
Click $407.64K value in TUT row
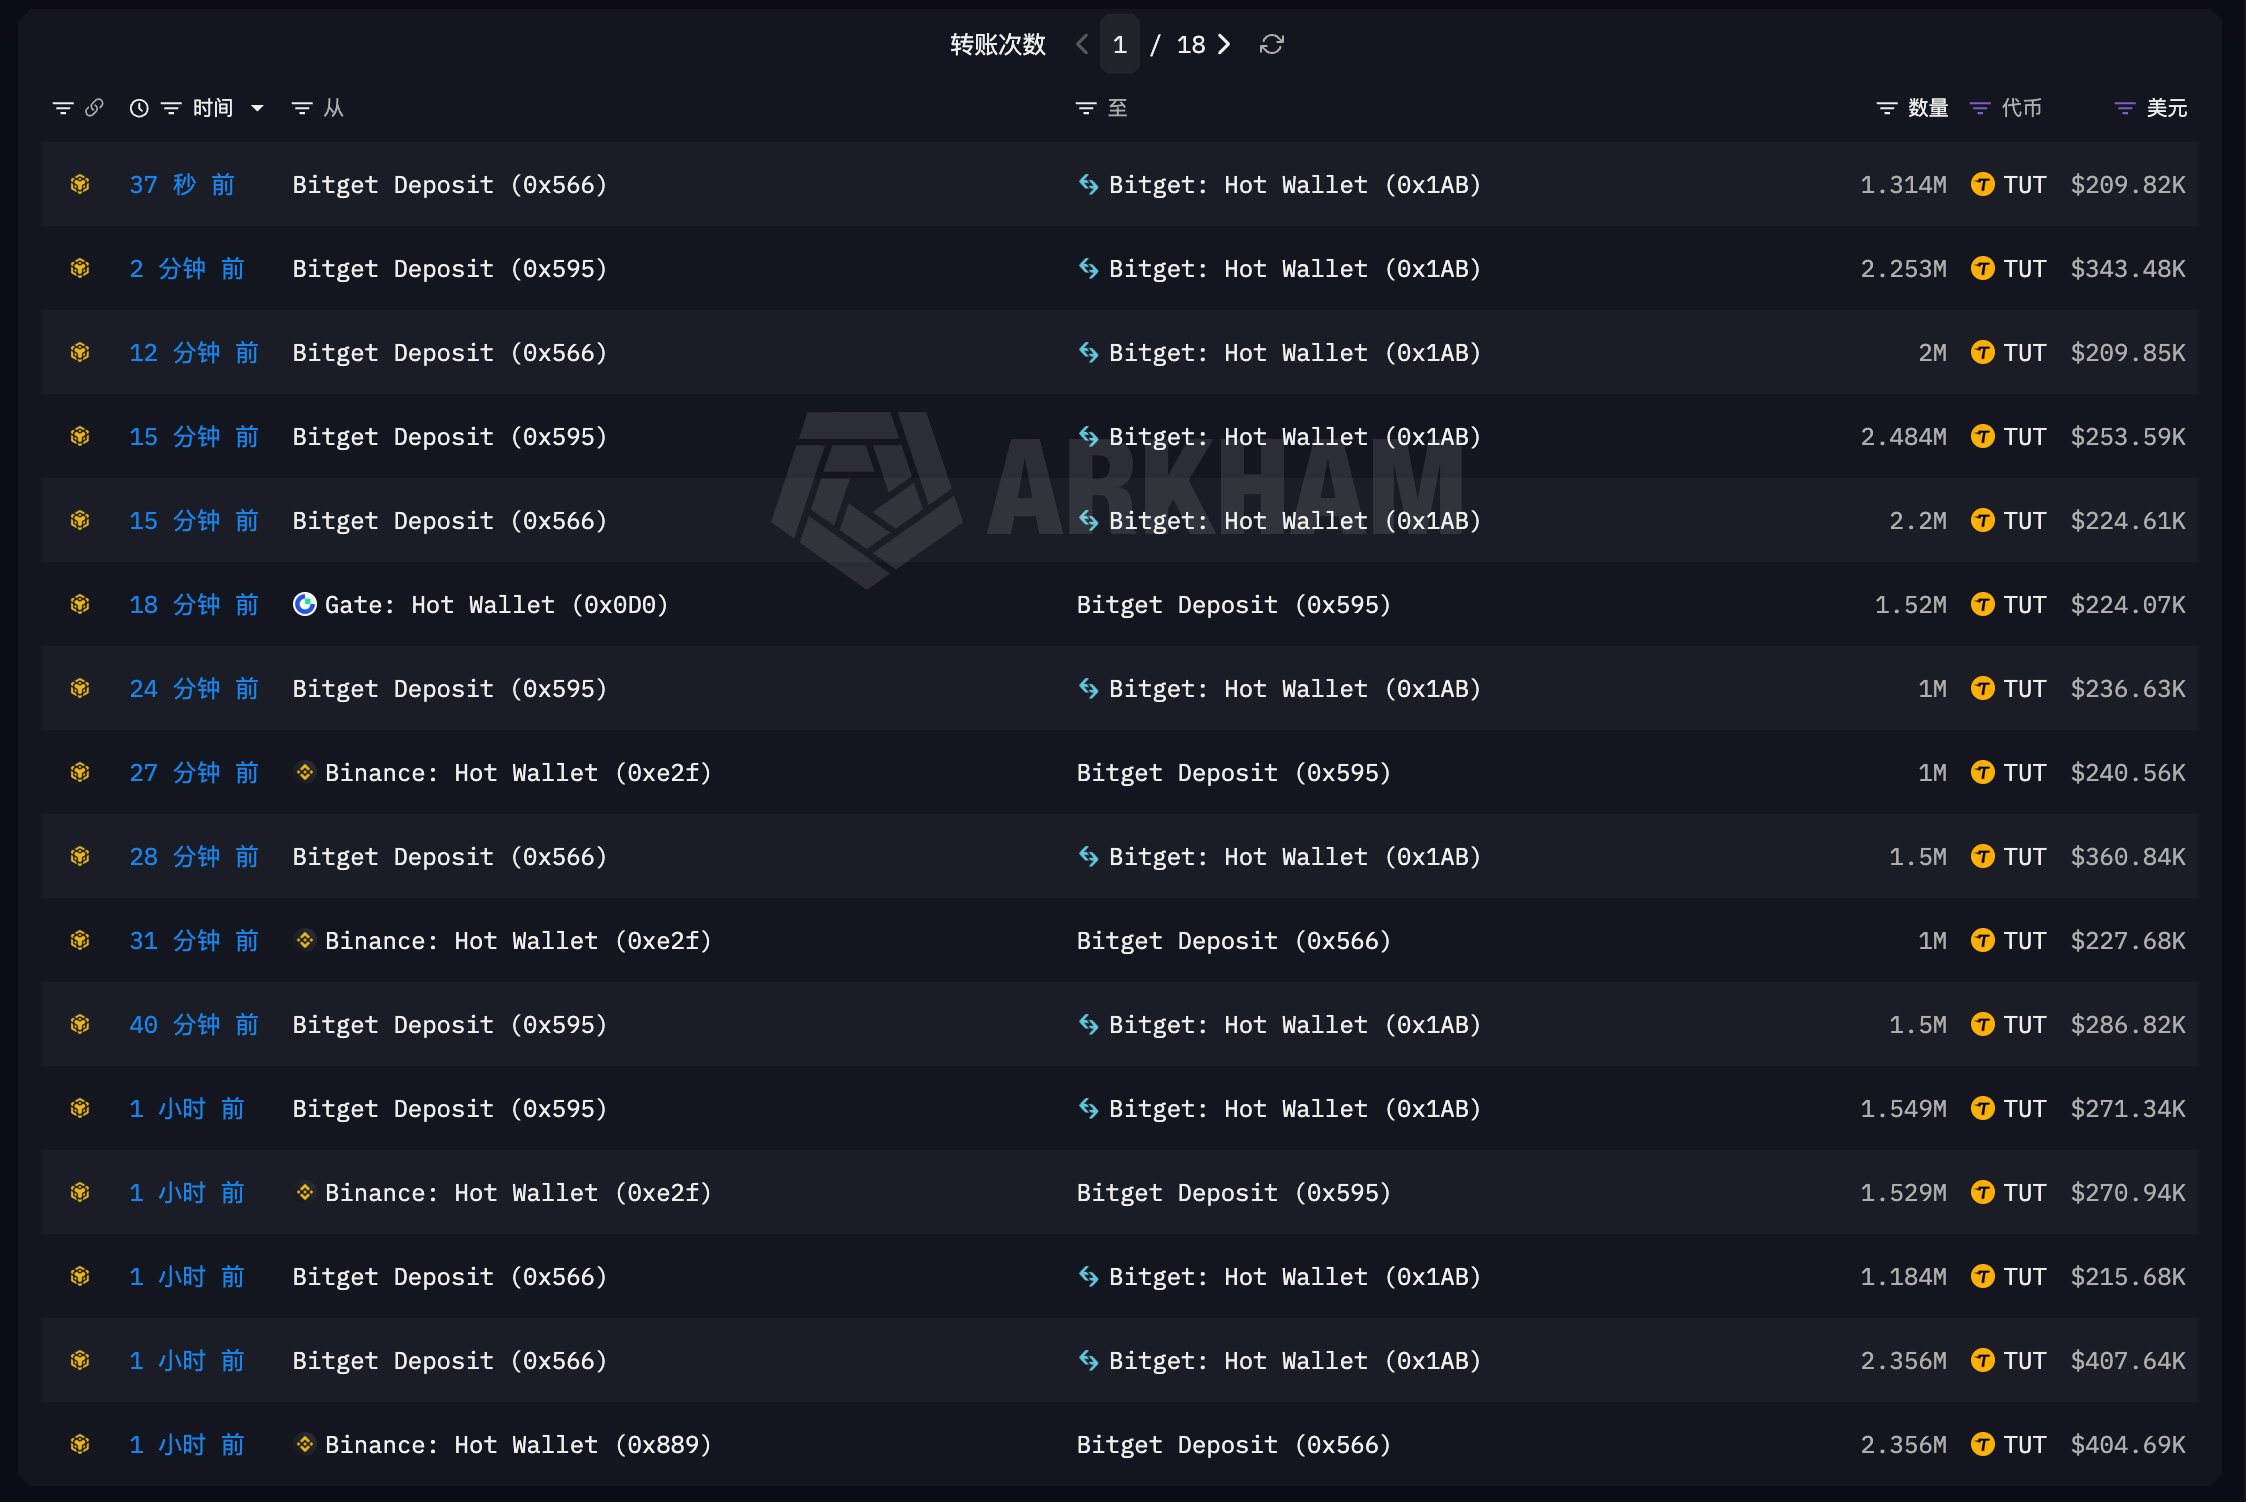point(2128,1361)
